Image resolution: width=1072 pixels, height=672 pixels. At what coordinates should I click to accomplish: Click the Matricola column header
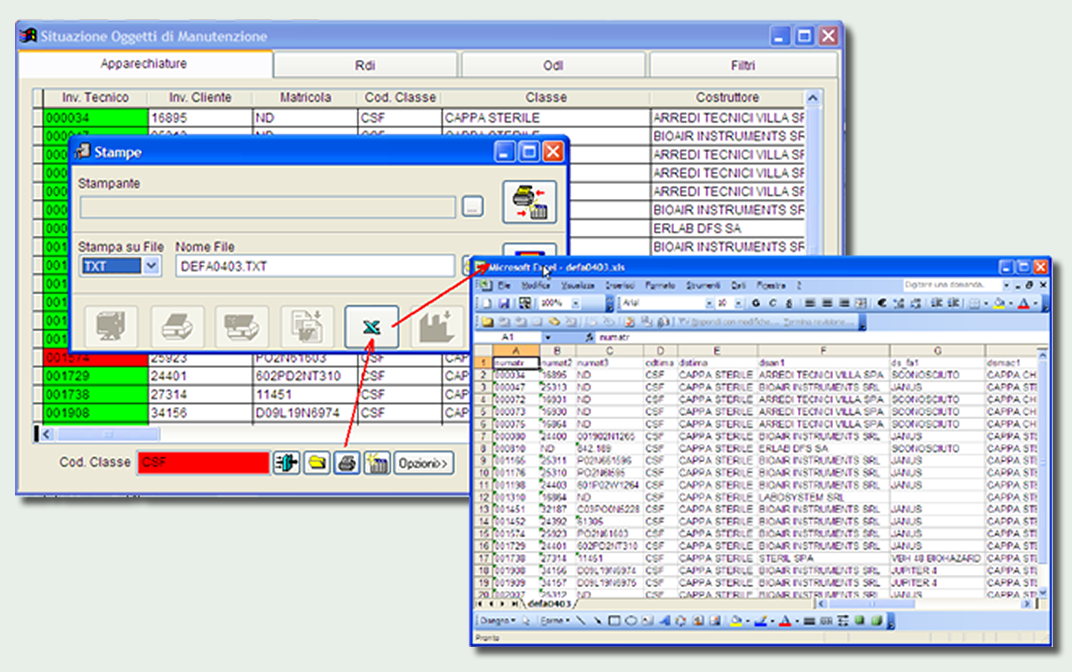(305, 98)
